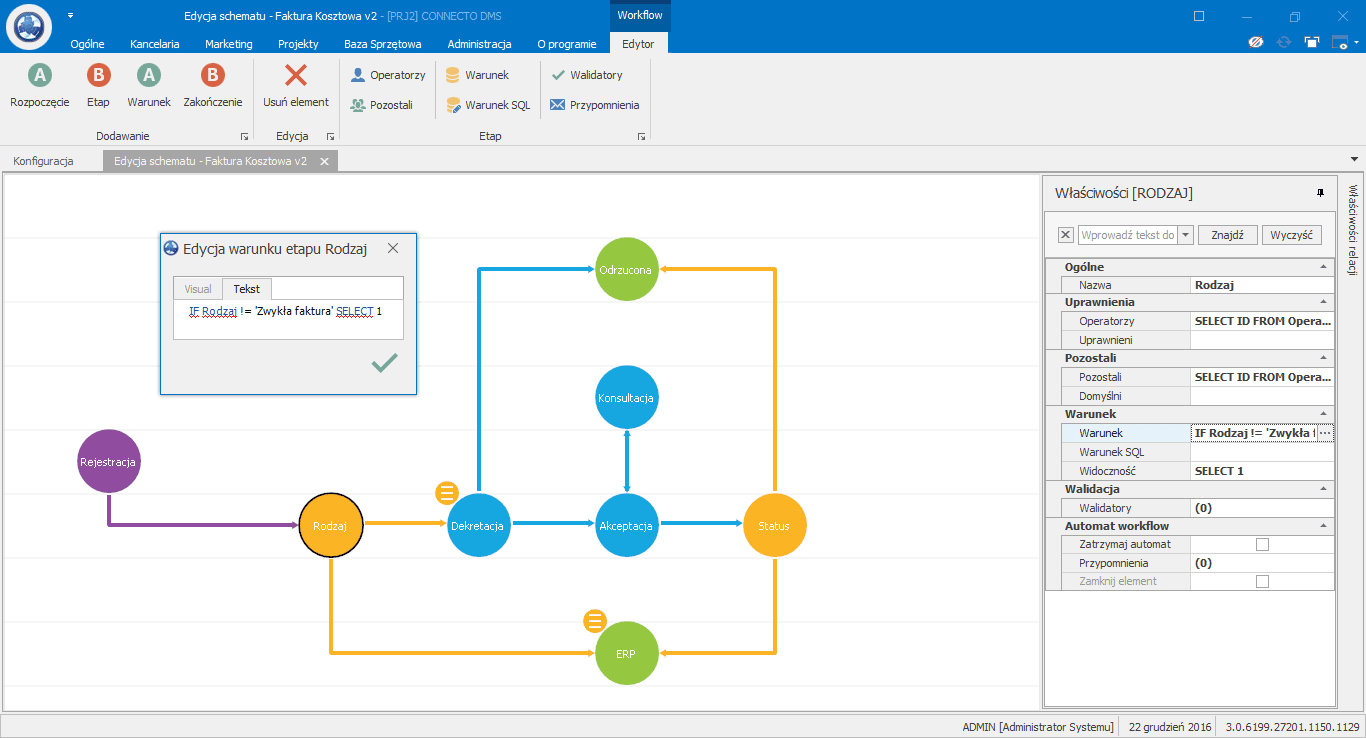Select the Akceptacja workflow node
Image resolution: width=1366 pixels, height=738 pixels.
(x=626, y=525)
